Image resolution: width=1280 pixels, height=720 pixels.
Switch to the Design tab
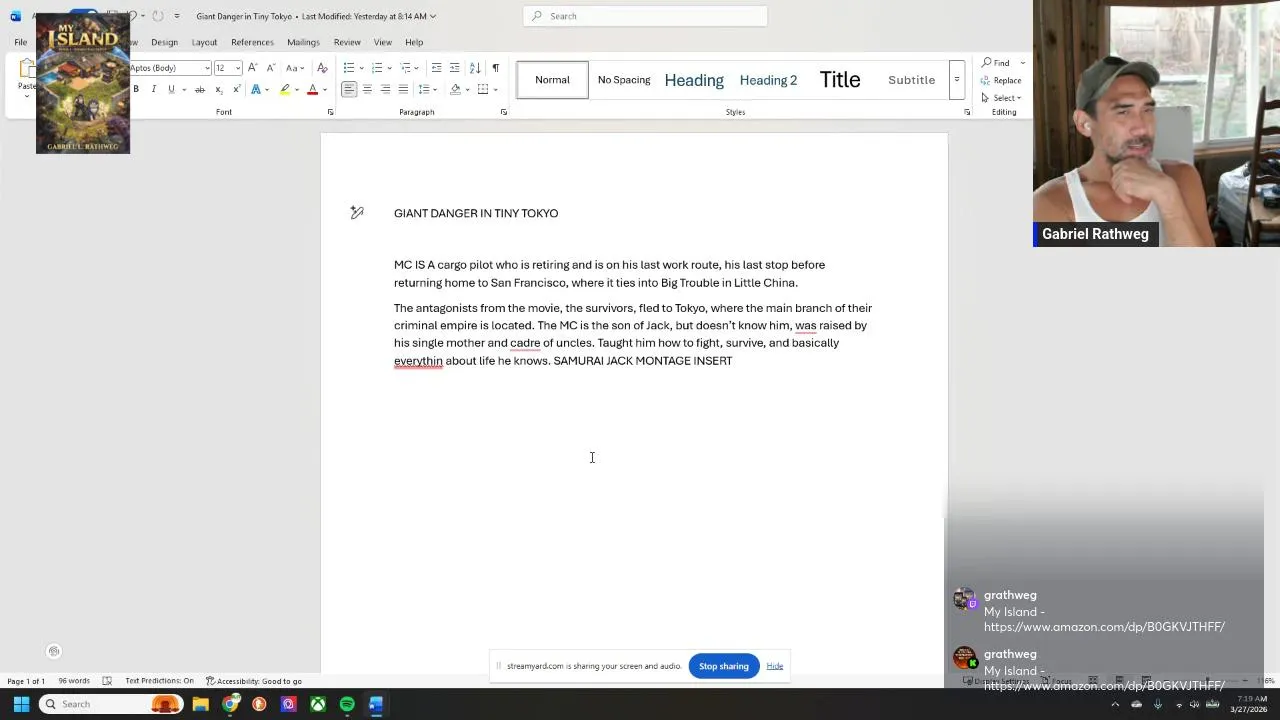(x=164, y=42)
